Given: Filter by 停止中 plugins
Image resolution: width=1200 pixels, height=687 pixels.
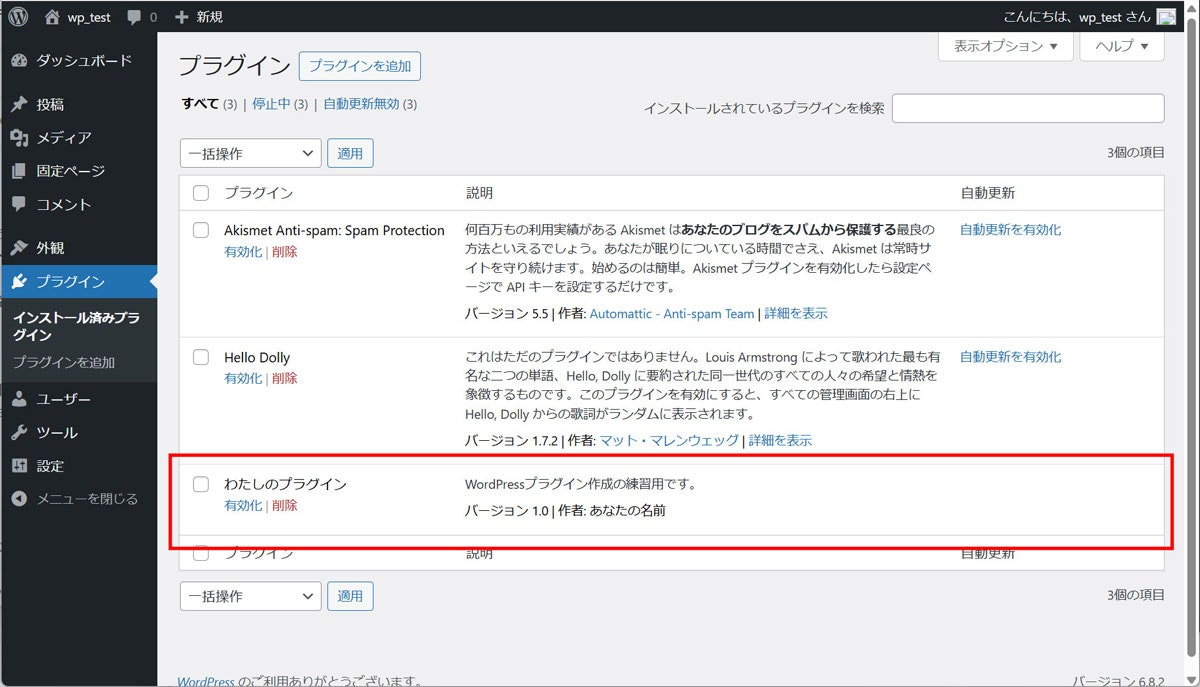Looking at the screenshot, I should (270, 104).
